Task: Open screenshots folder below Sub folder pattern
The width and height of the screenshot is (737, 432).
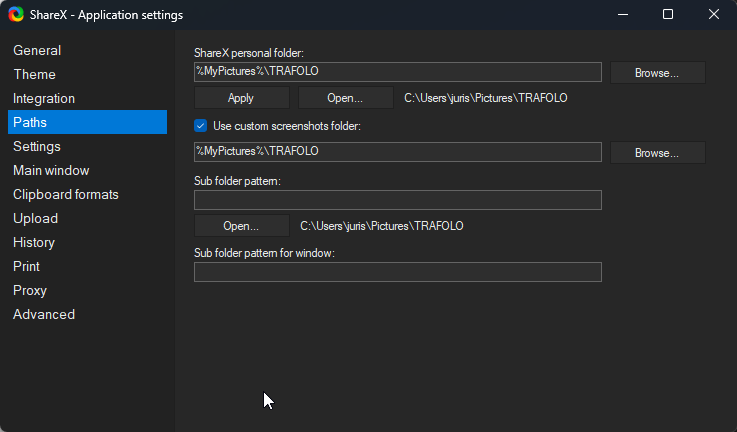Action: pyautogui.click(x=242, y=226)
